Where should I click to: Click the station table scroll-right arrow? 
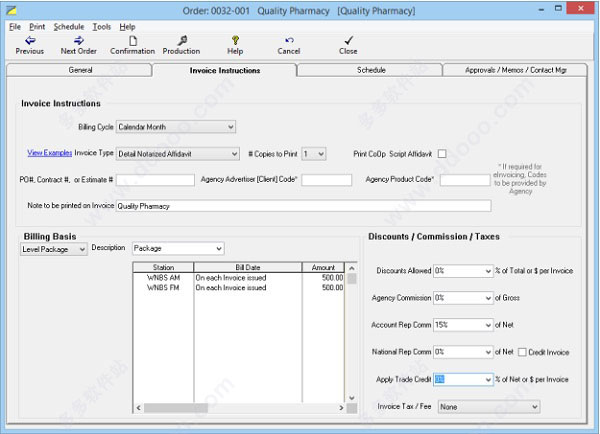[341, 408]
